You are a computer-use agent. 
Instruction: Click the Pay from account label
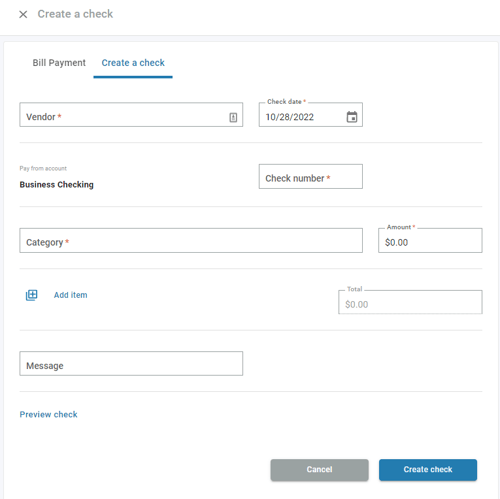[x=43, y=168]
